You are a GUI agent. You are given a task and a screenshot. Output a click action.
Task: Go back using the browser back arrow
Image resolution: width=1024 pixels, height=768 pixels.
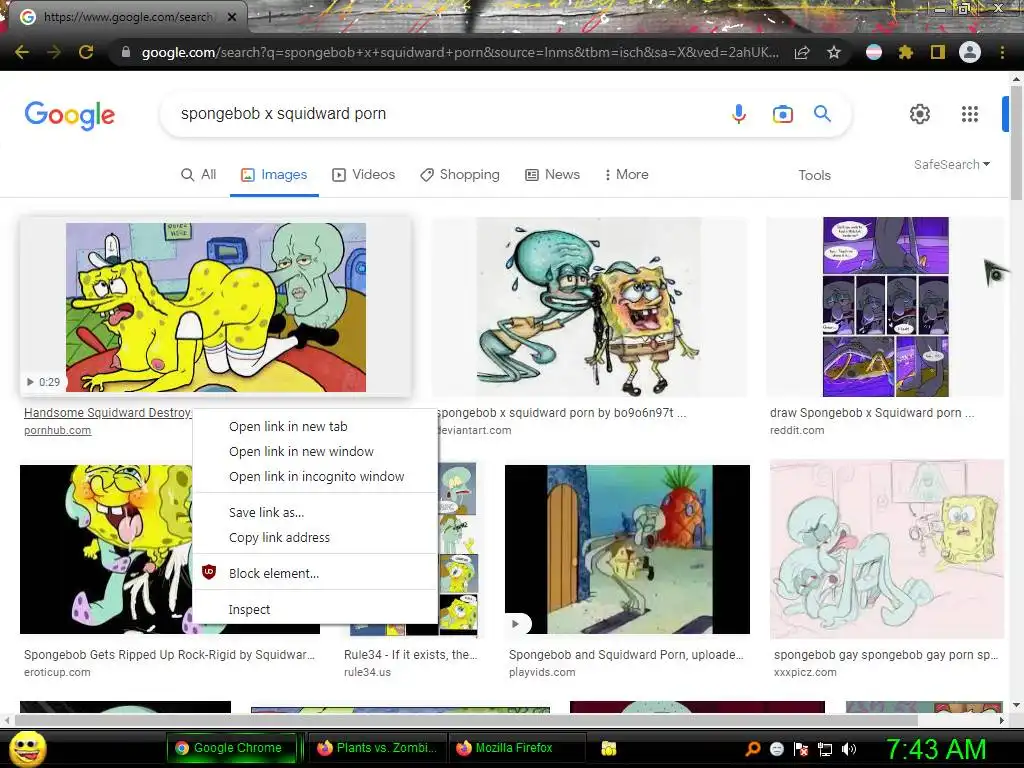click(x=22, y=52)
